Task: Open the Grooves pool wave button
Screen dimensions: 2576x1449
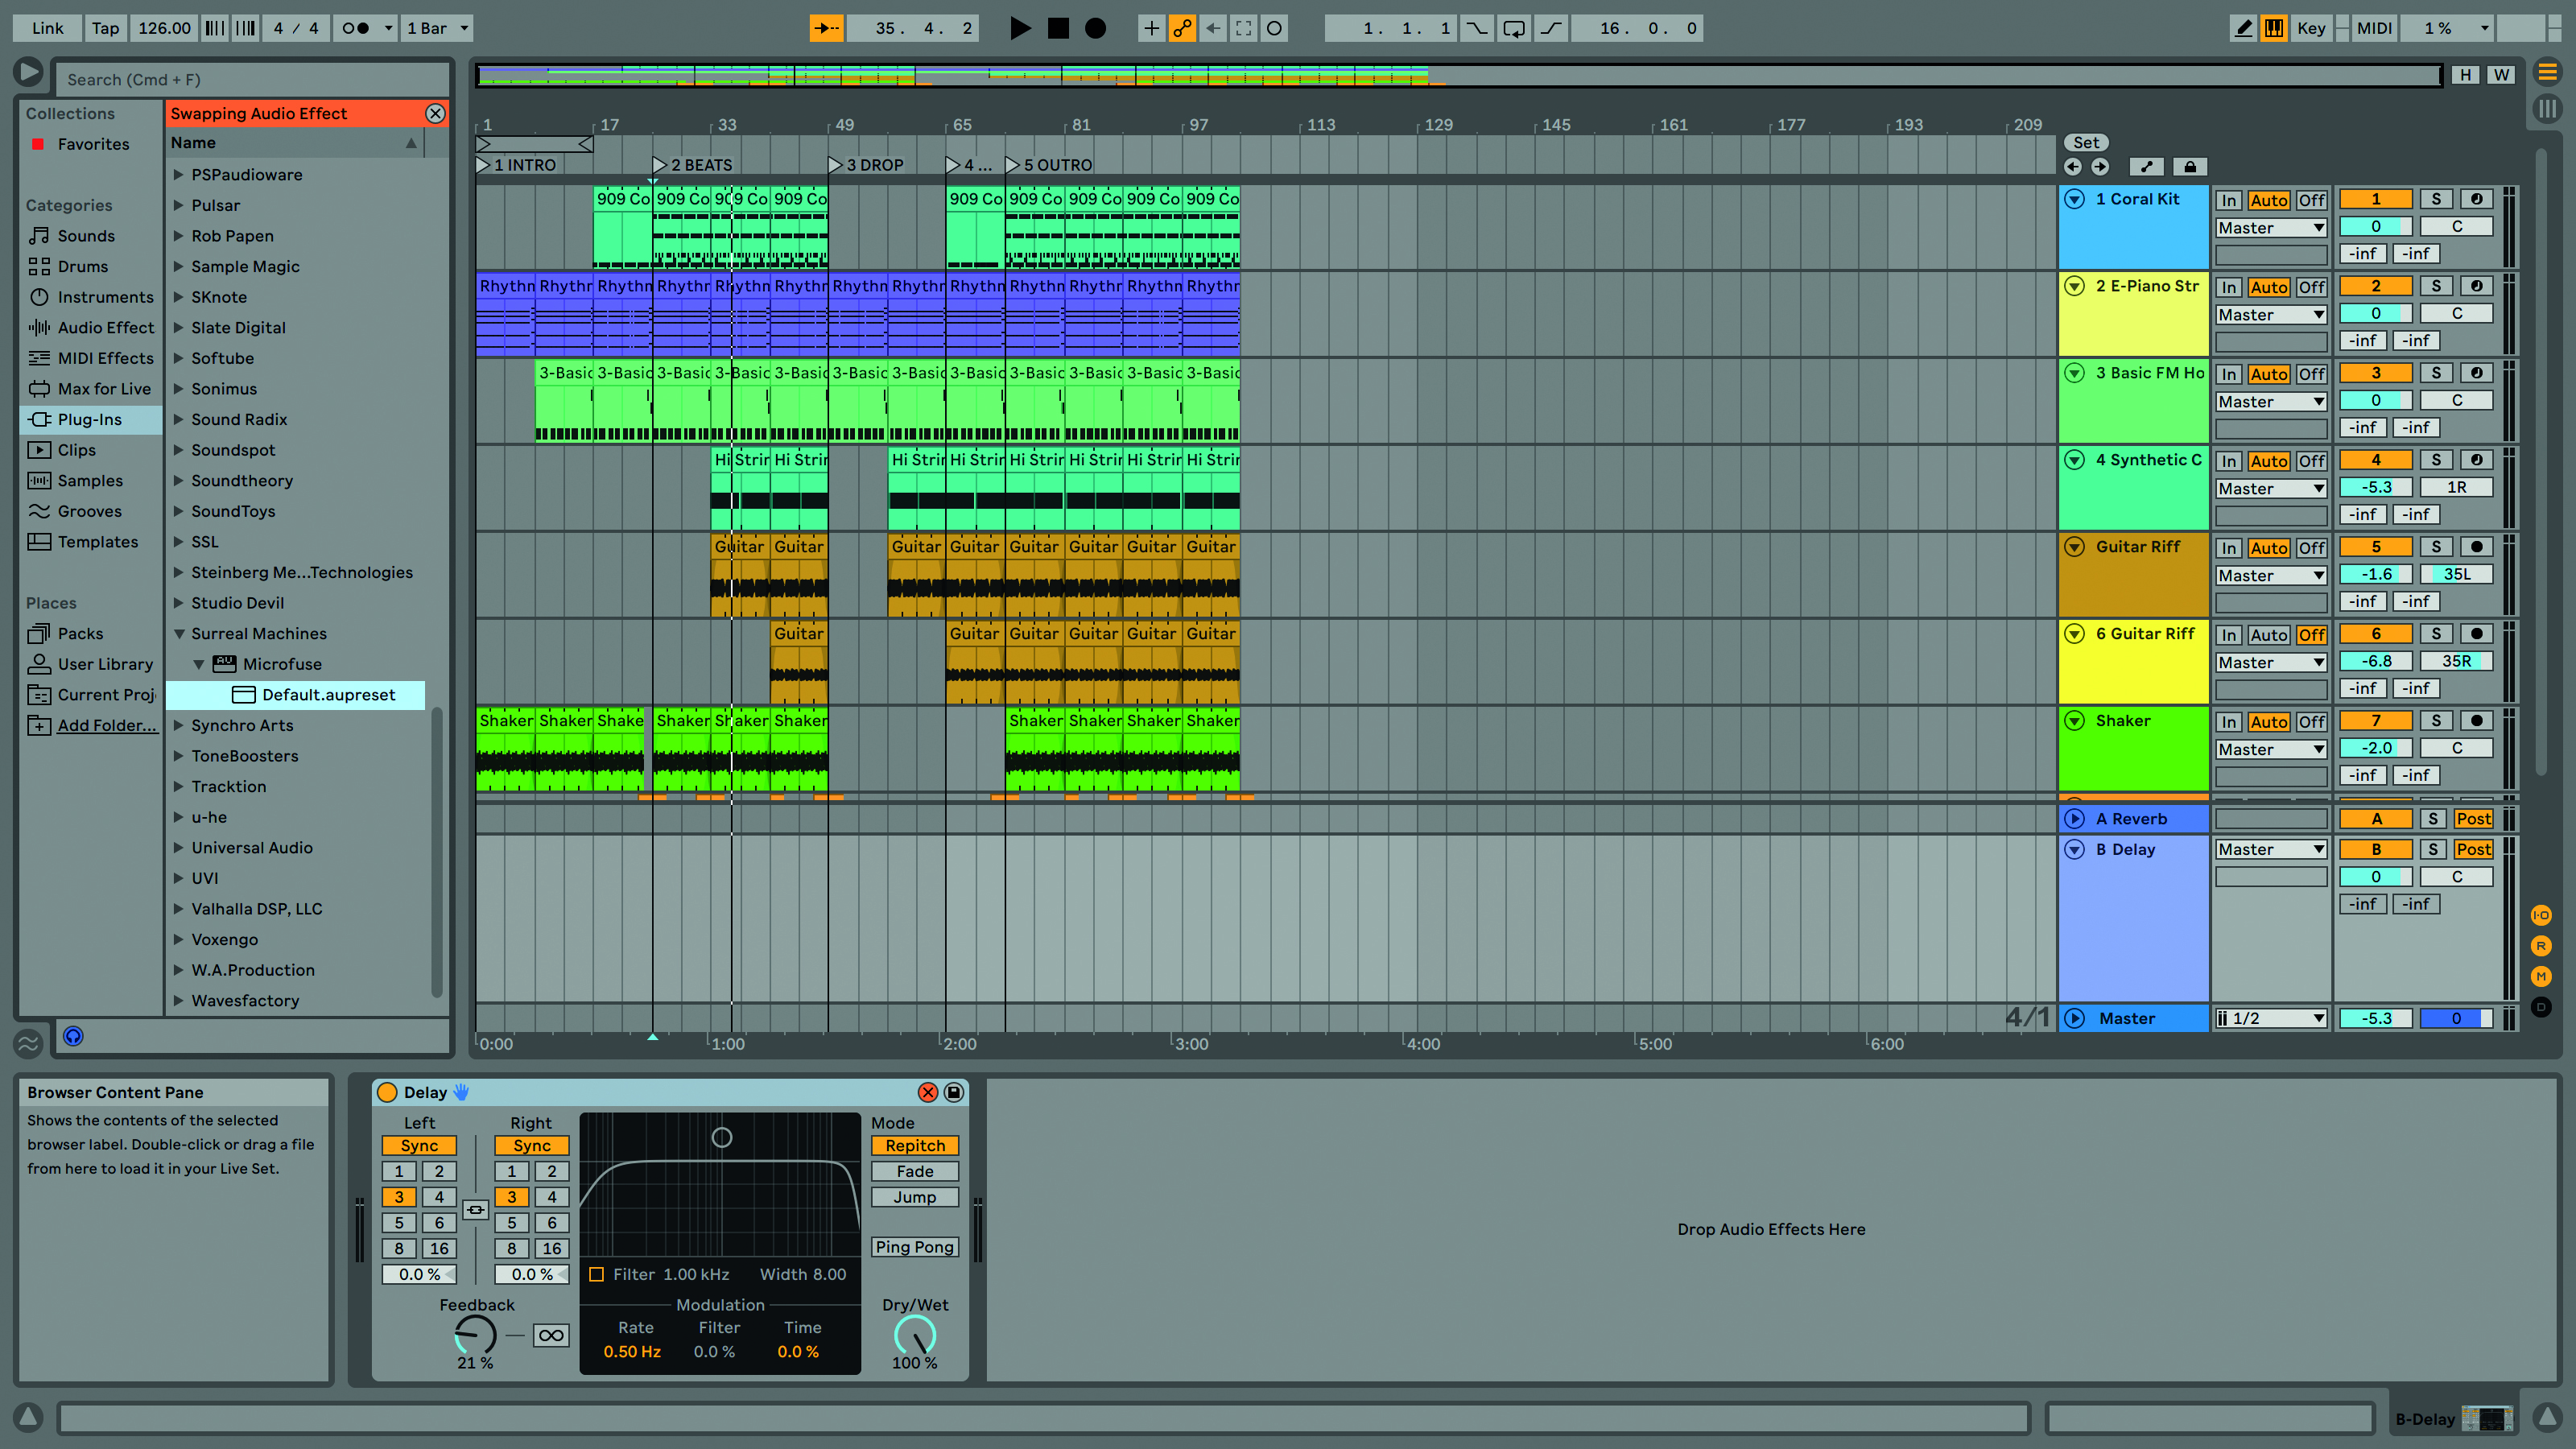Action: tap(28, 1043)
